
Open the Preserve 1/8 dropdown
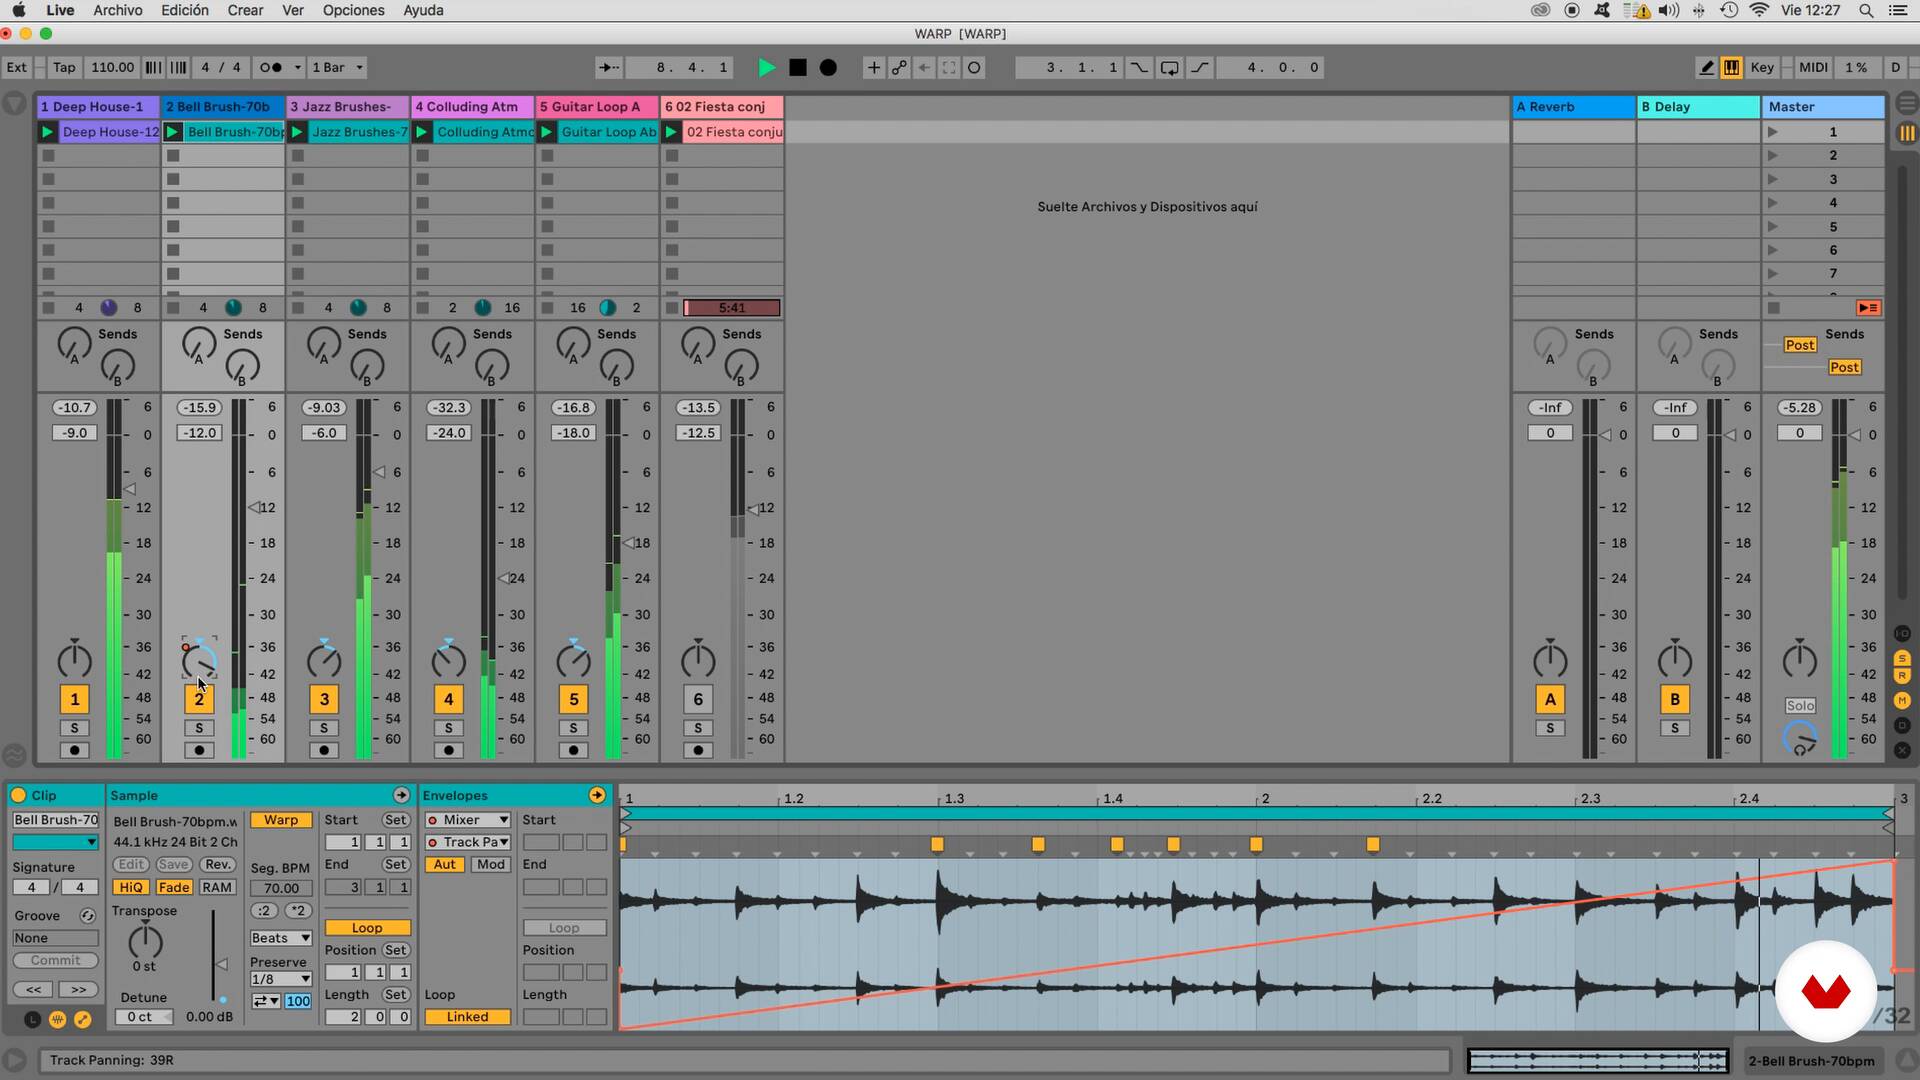point(280,979)
